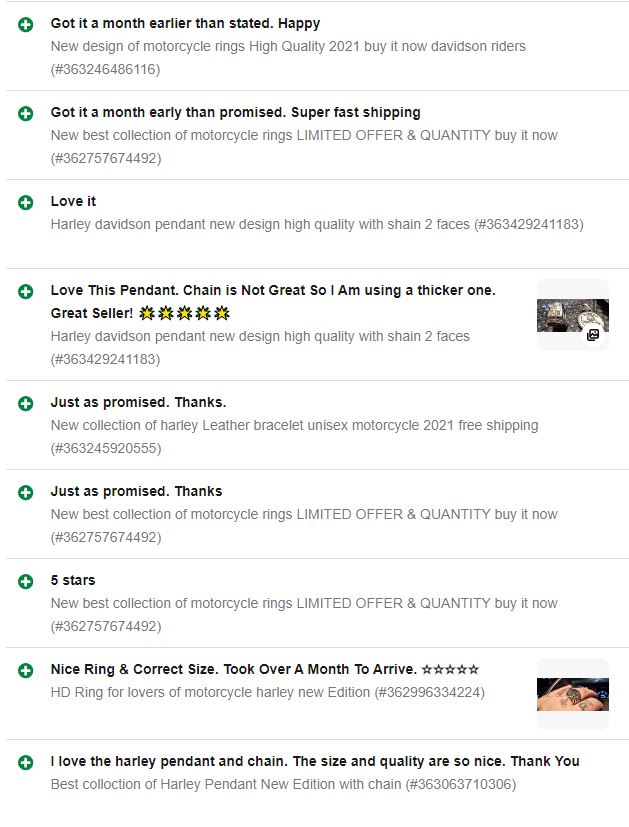Image resolution: width=629 pixels, height=827 pixels.
Task: Click item number #363246486116
Action: click(105, 70)
